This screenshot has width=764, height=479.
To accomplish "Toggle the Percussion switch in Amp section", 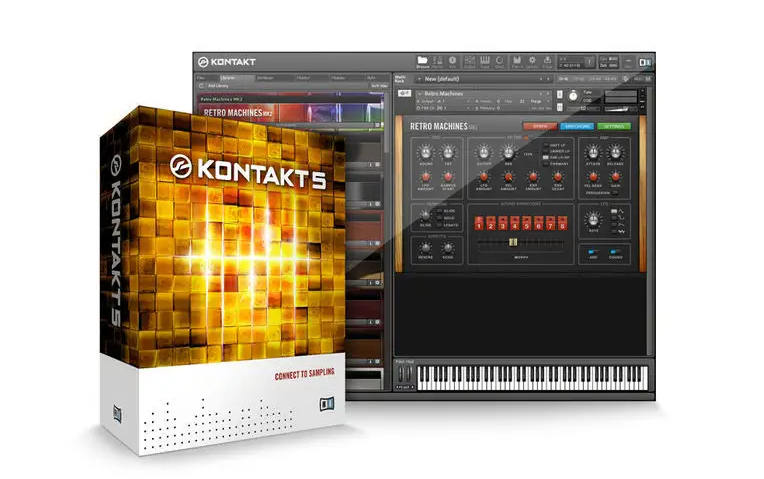I will click(615, 192).
